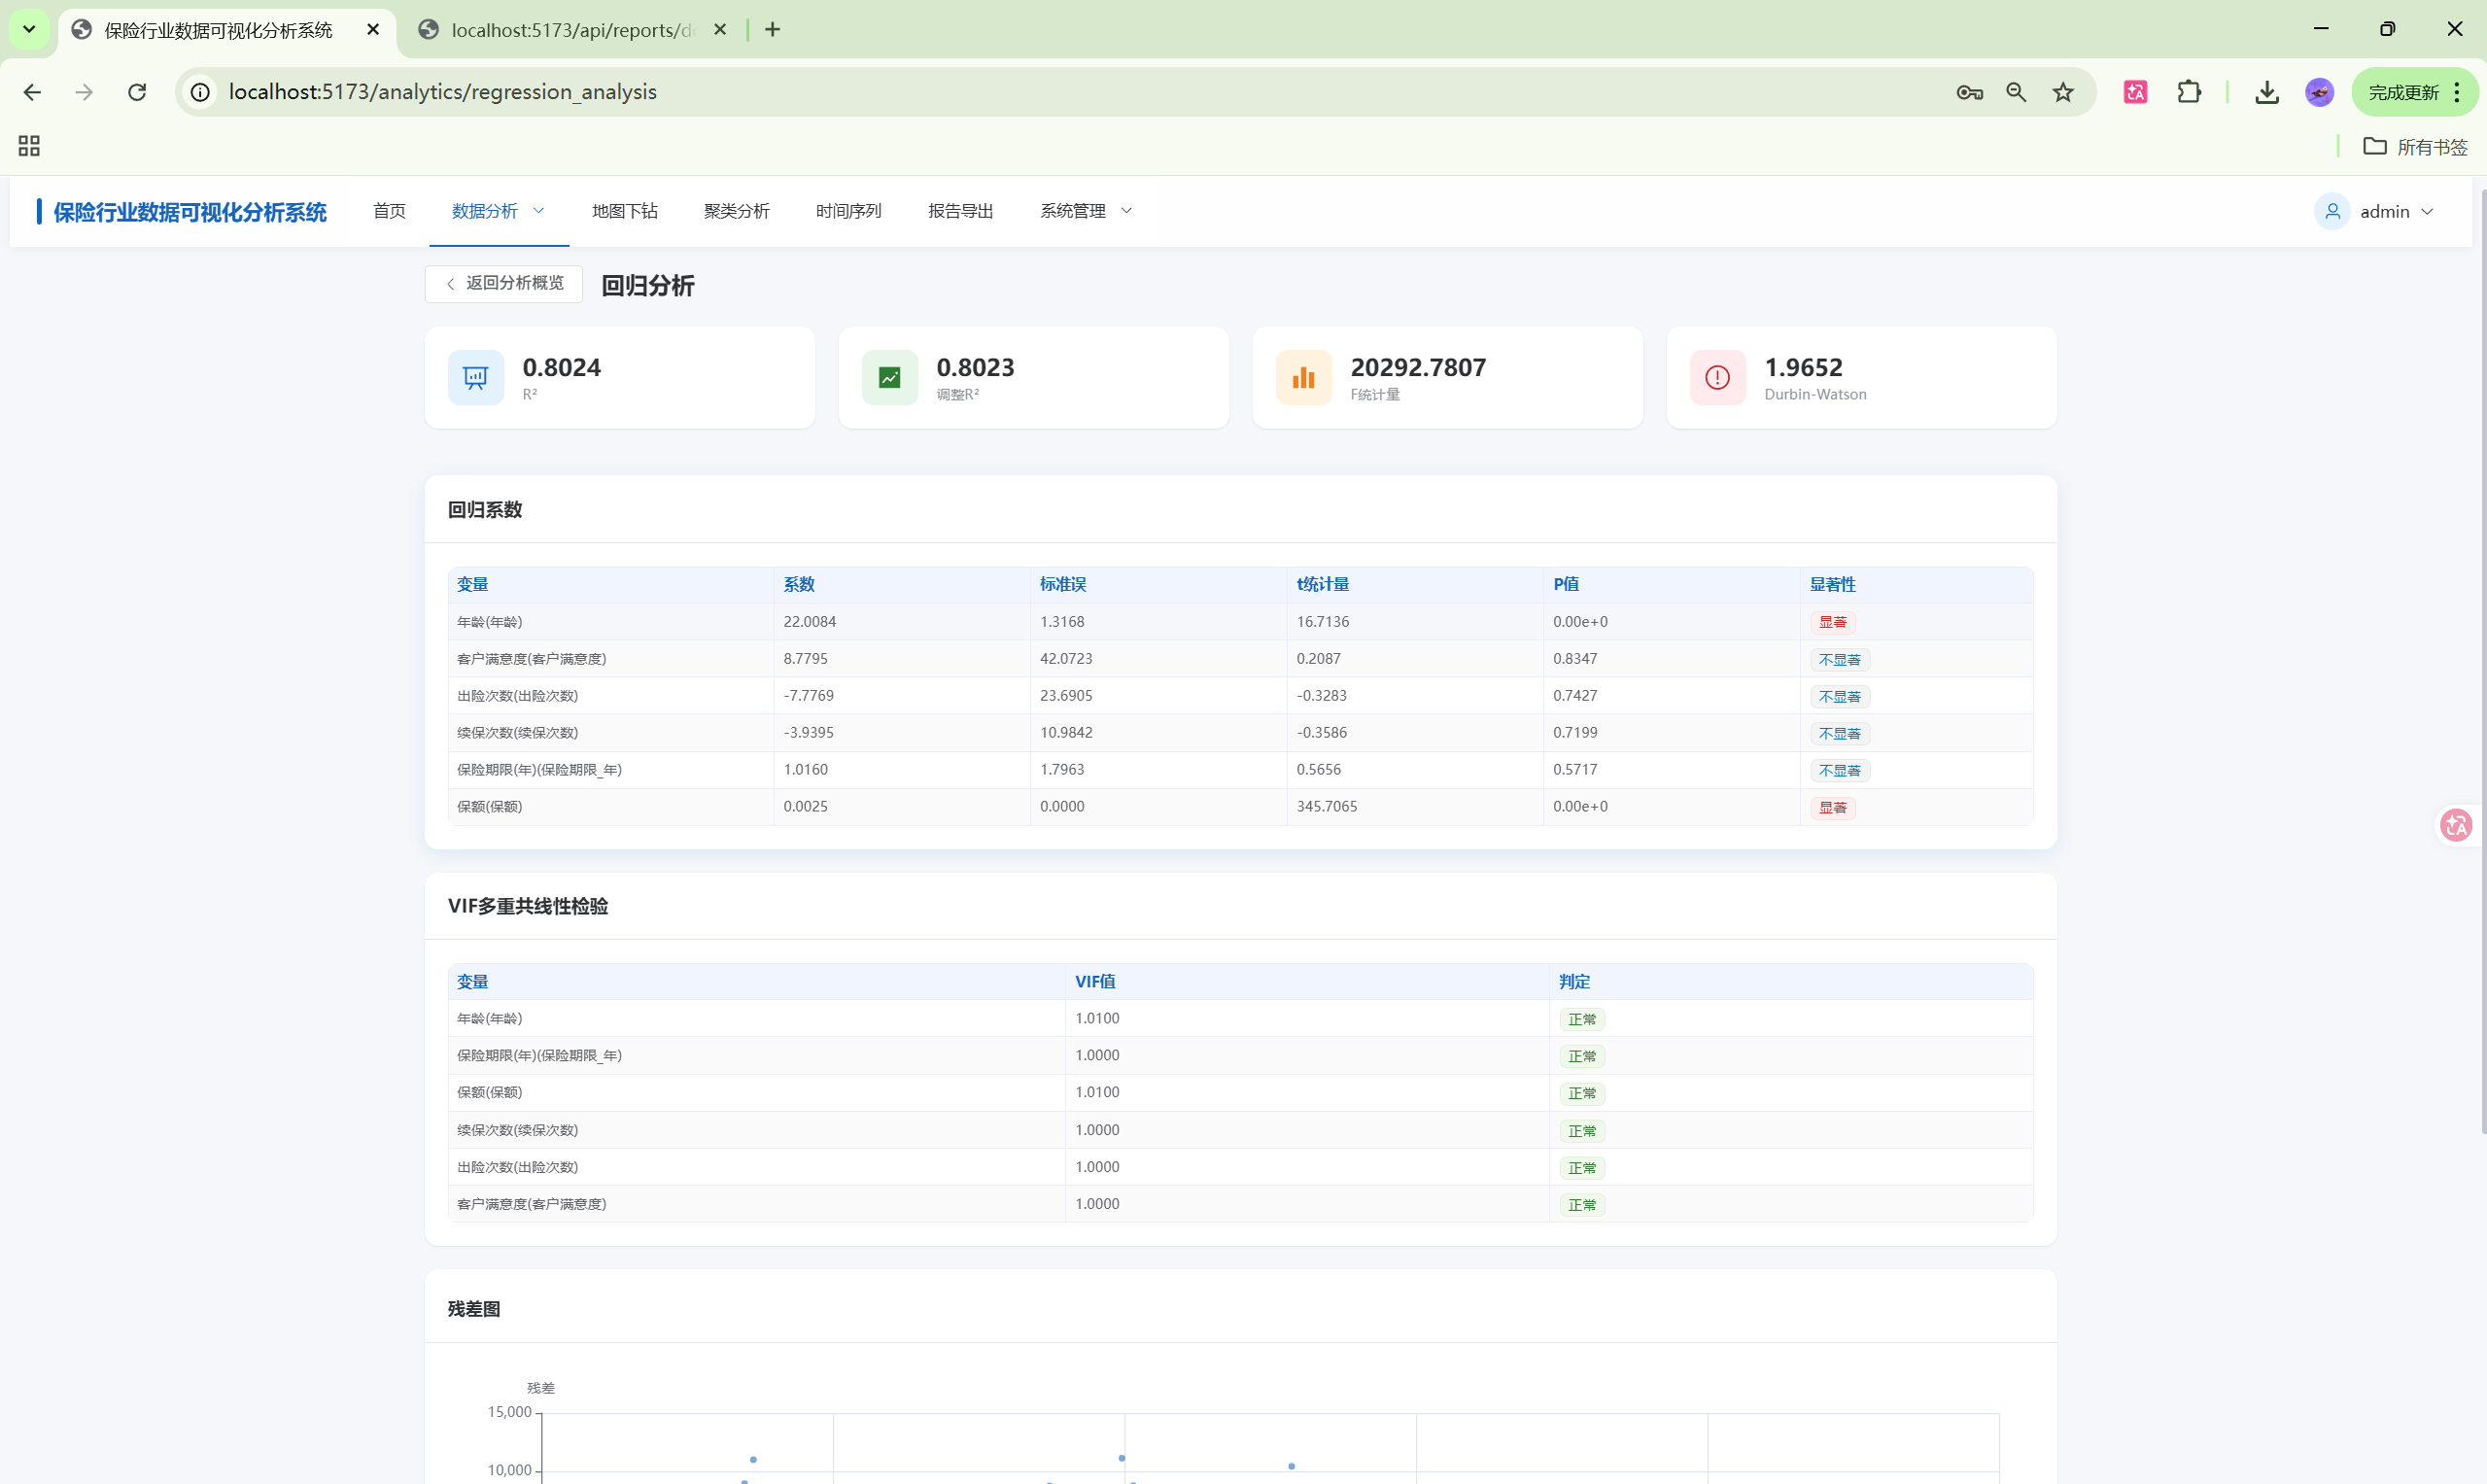This screenshot has width=2487, height=1484.
Task: Click the 返回分析概览 back button
Action: pos(504,283)
